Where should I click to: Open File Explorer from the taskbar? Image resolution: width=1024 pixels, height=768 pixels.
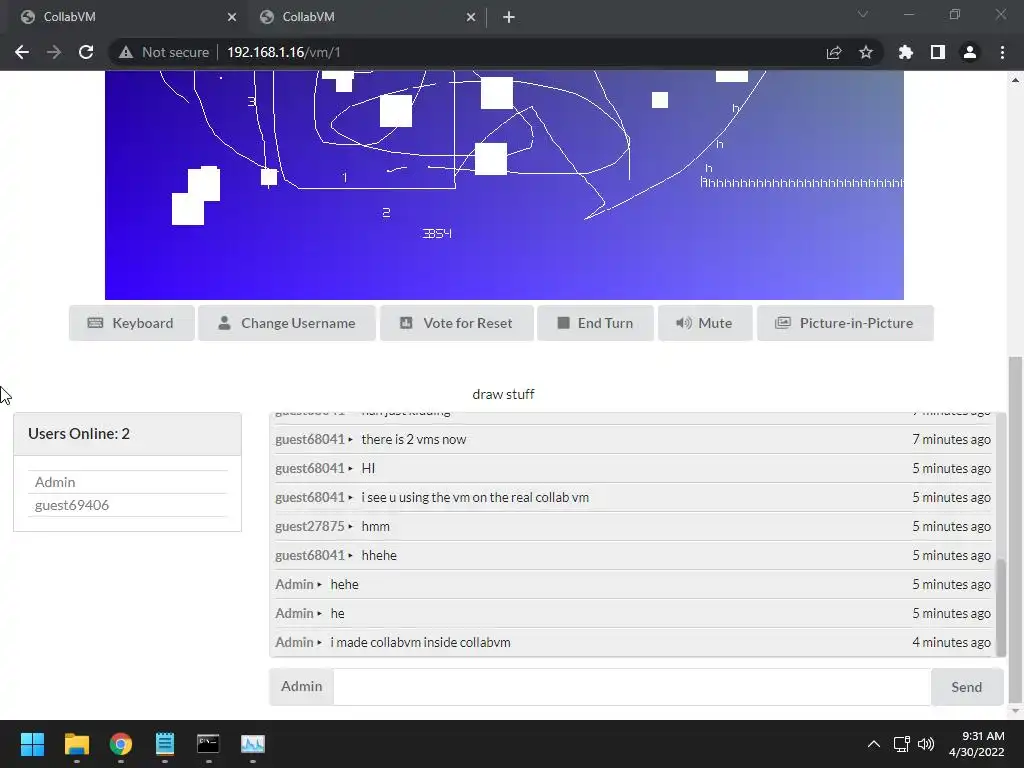point(76,744)
